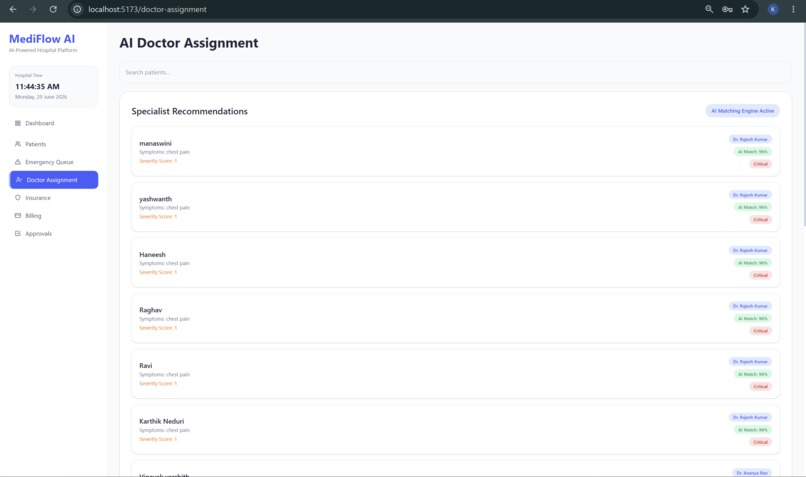Image resolution: width=806 pixels, height=477 pixels.
Task: Click the Search patients input field
Action: [x=455, y=72]
